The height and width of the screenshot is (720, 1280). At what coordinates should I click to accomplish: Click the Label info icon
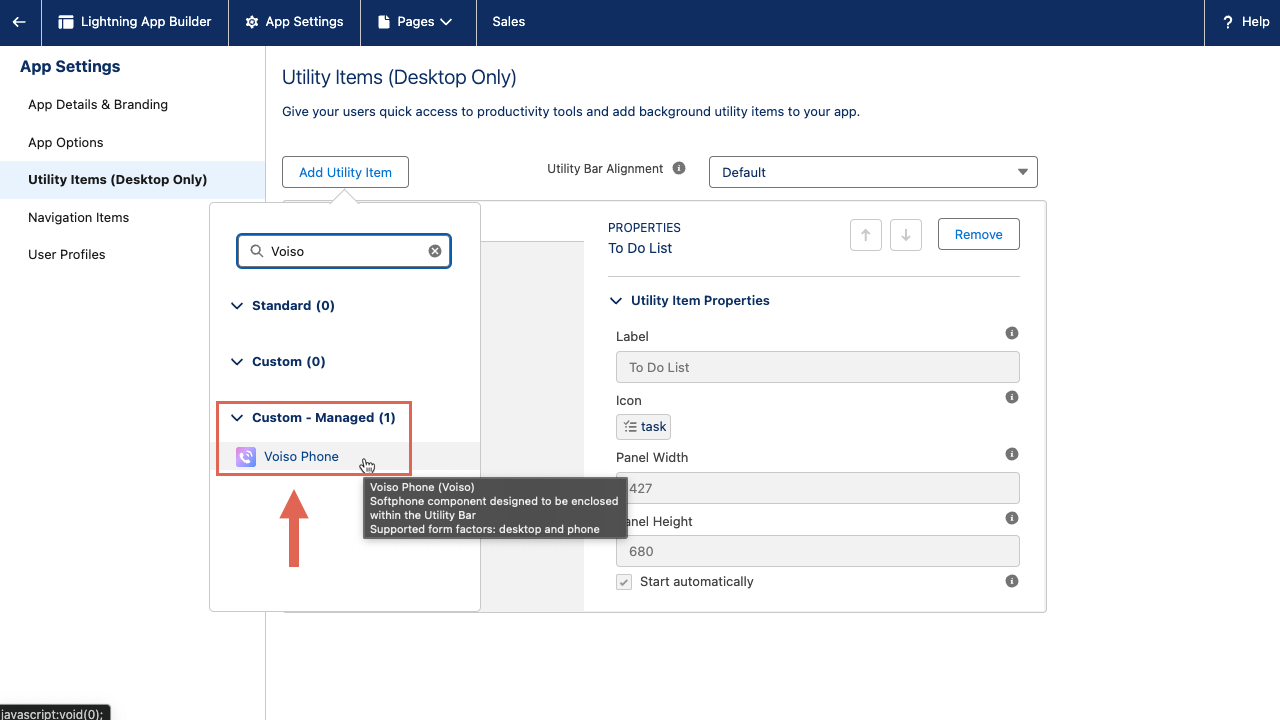[1012, 333]
